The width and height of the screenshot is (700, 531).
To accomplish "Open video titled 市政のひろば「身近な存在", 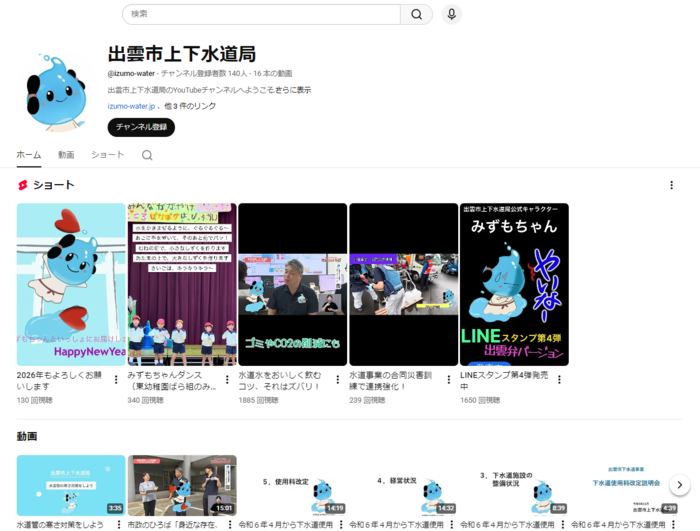I will pyautogui.click(x=172, y=525).
